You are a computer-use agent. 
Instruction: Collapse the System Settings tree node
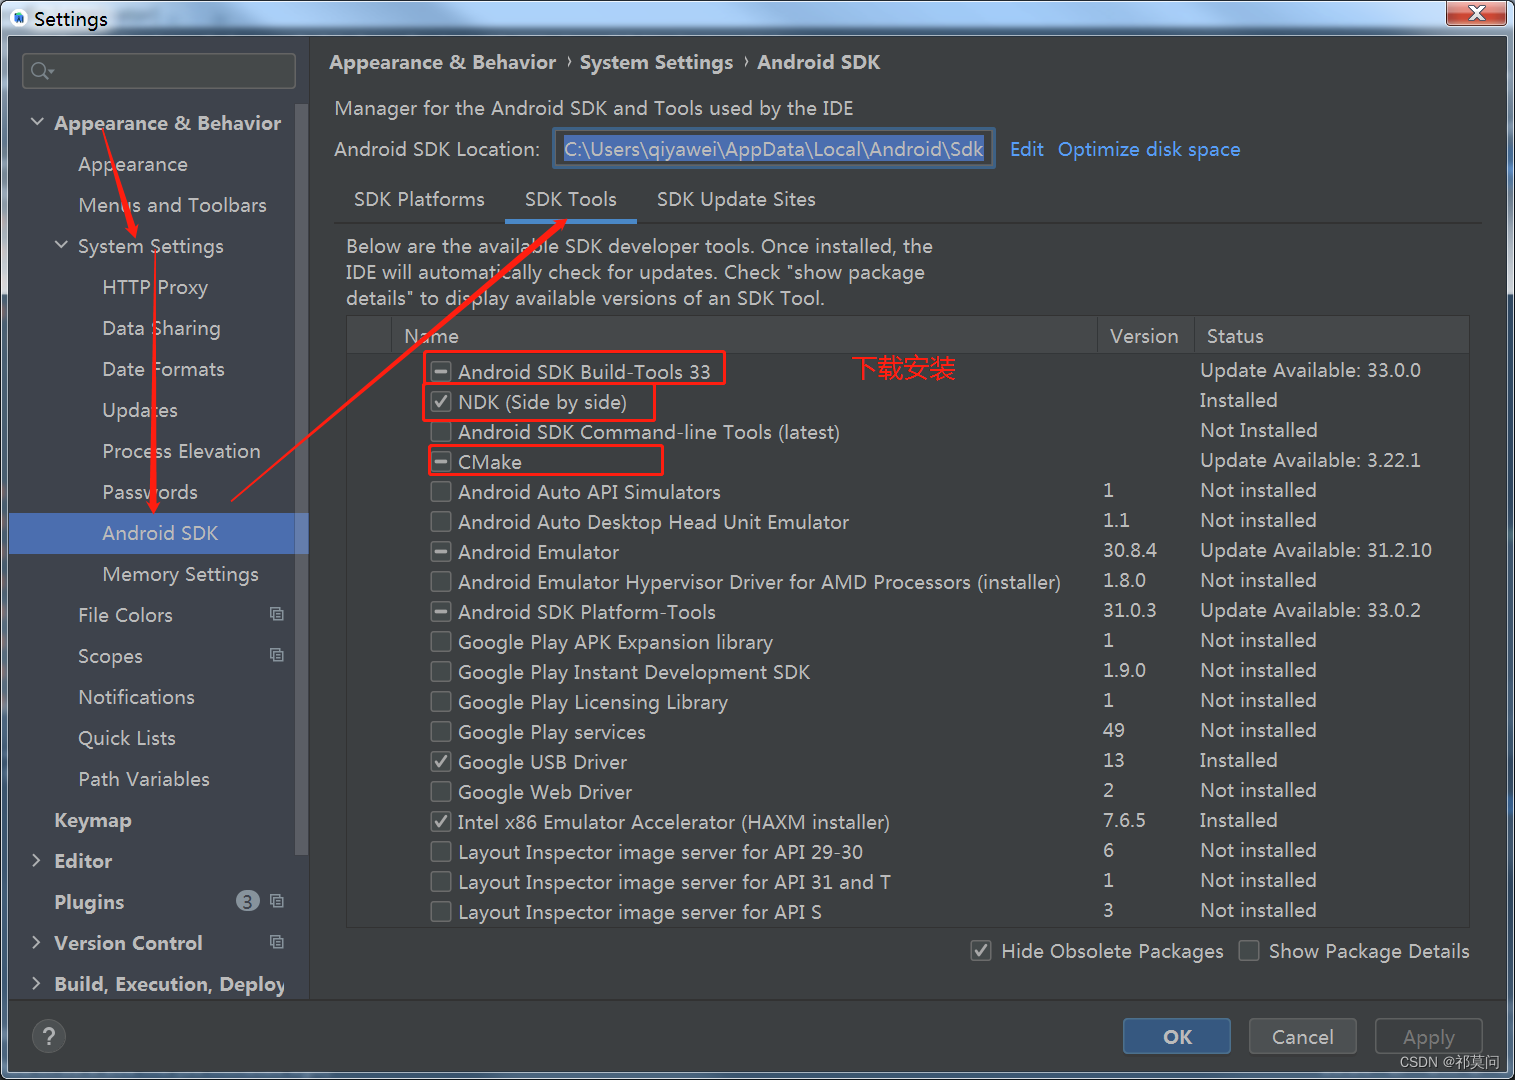pos(61,245)
